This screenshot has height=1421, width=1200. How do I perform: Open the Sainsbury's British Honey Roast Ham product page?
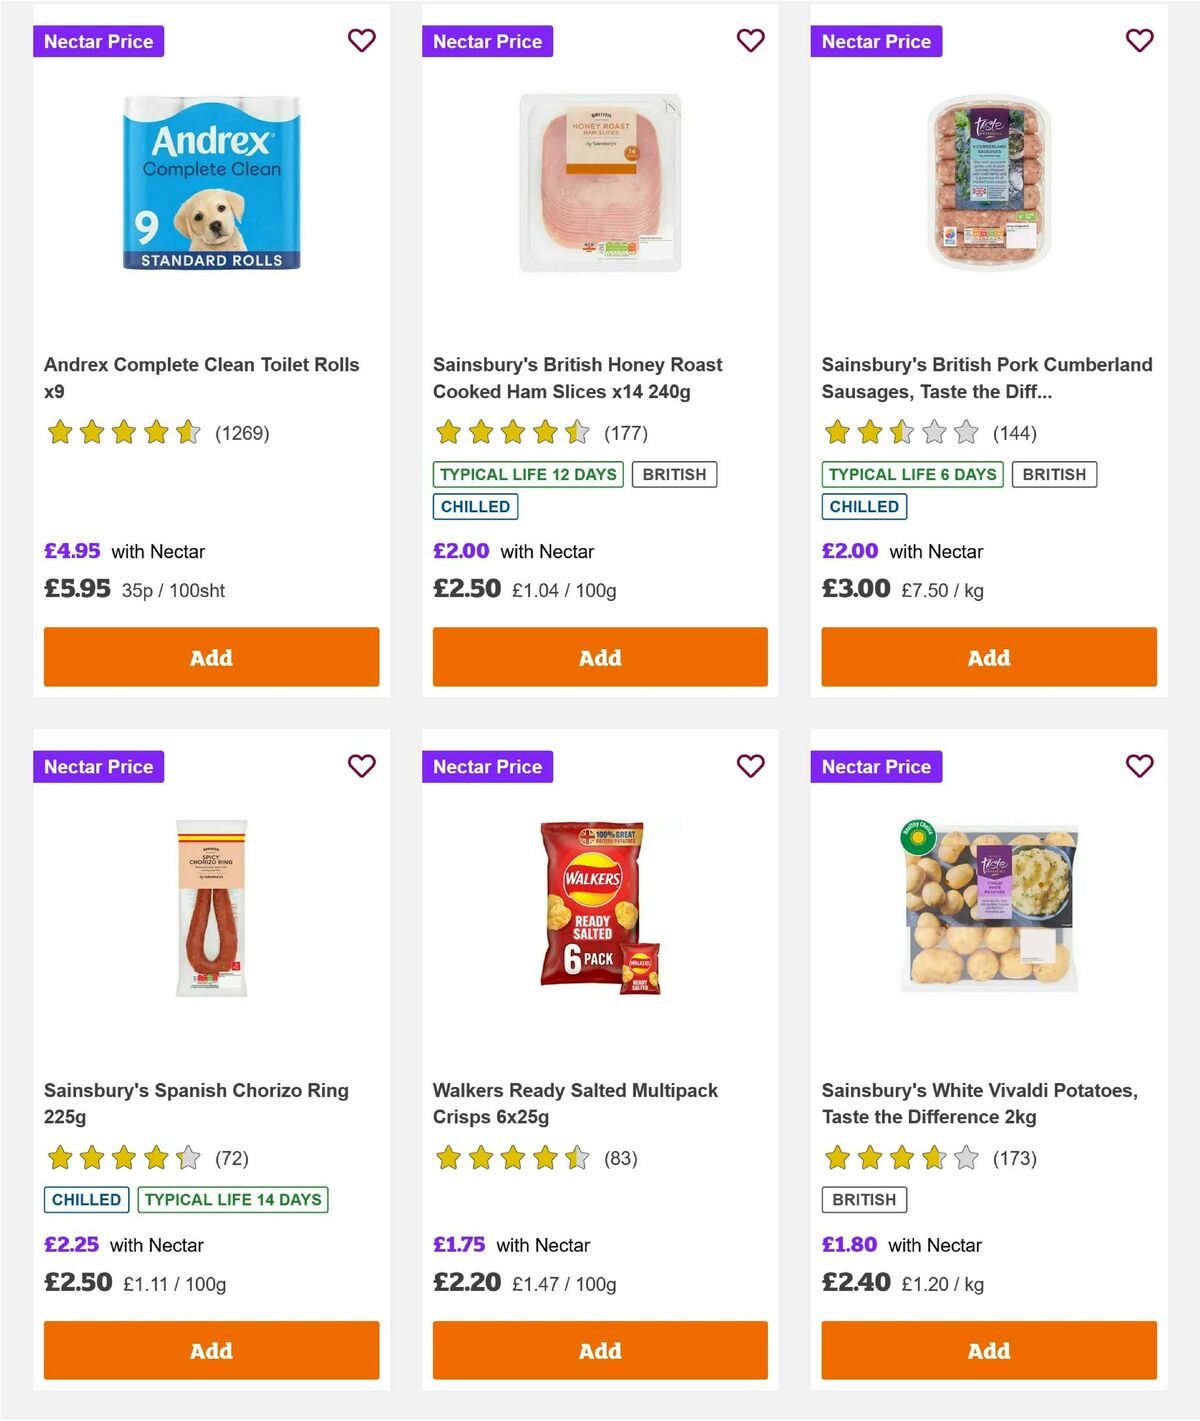point(577,378)
